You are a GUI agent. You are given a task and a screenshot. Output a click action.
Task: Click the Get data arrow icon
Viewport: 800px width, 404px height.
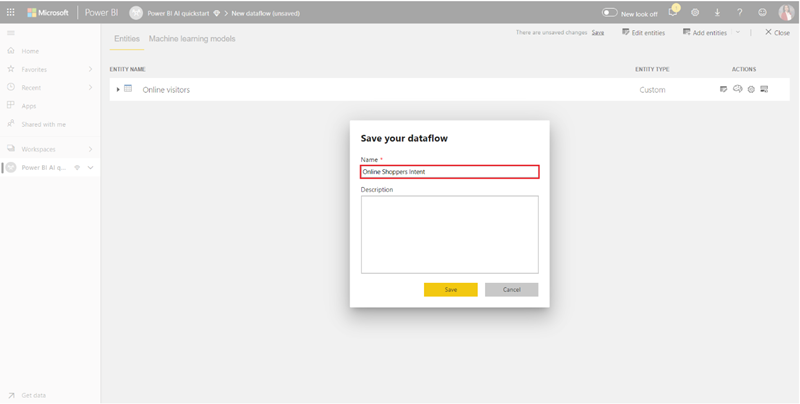click(11, 395)
